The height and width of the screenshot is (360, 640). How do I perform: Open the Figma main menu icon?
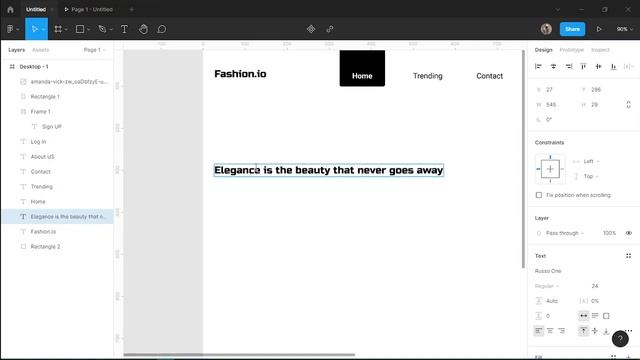pyautogui.click(x=10, y=29)
